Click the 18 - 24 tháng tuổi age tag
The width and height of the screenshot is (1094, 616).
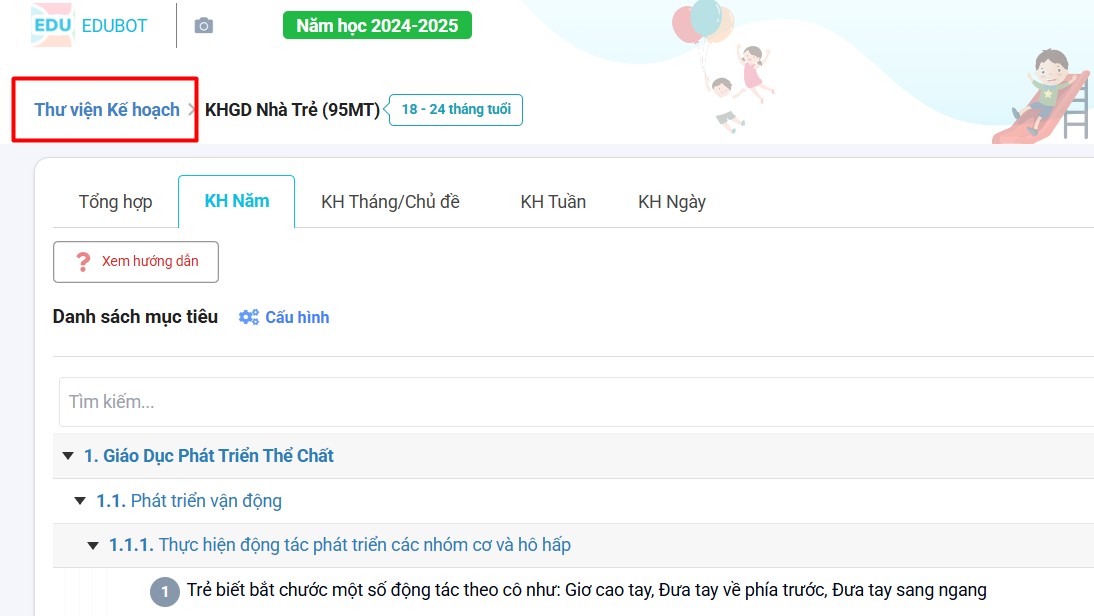[456, 110]
